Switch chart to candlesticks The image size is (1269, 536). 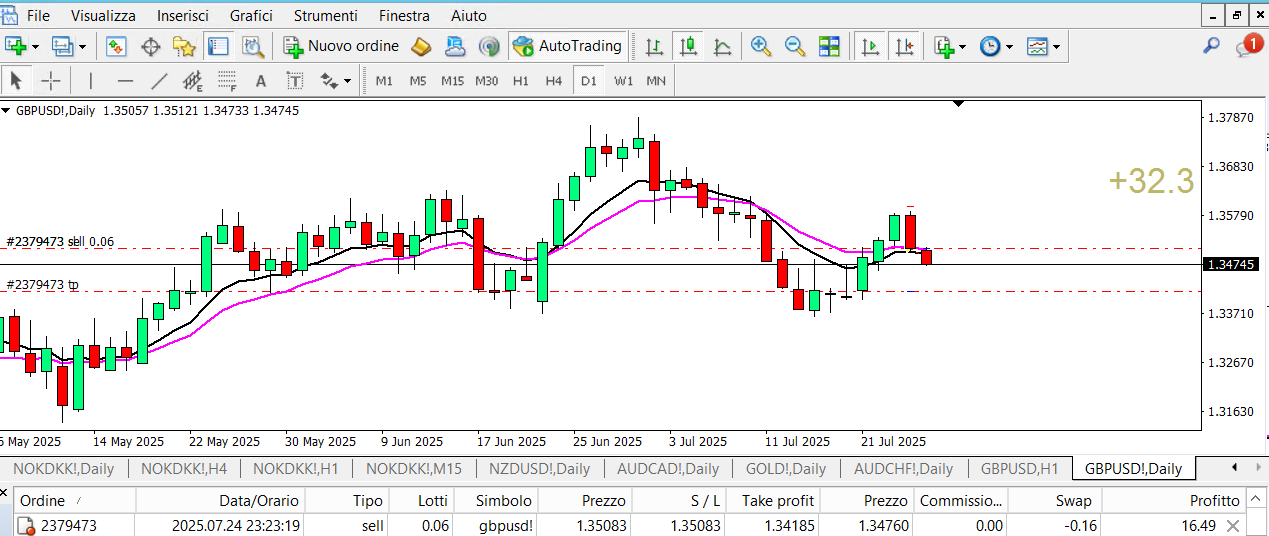tap(688, 46)
